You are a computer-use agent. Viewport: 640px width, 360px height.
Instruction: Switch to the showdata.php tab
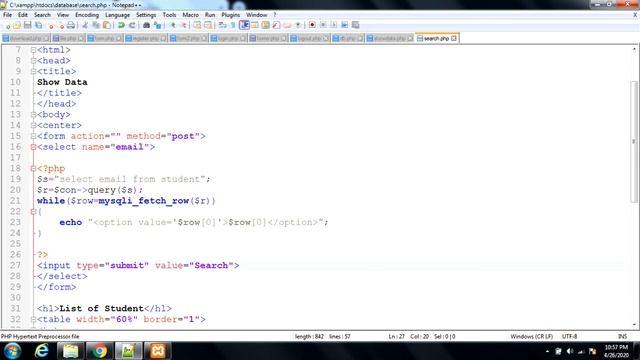click(389, 38)
